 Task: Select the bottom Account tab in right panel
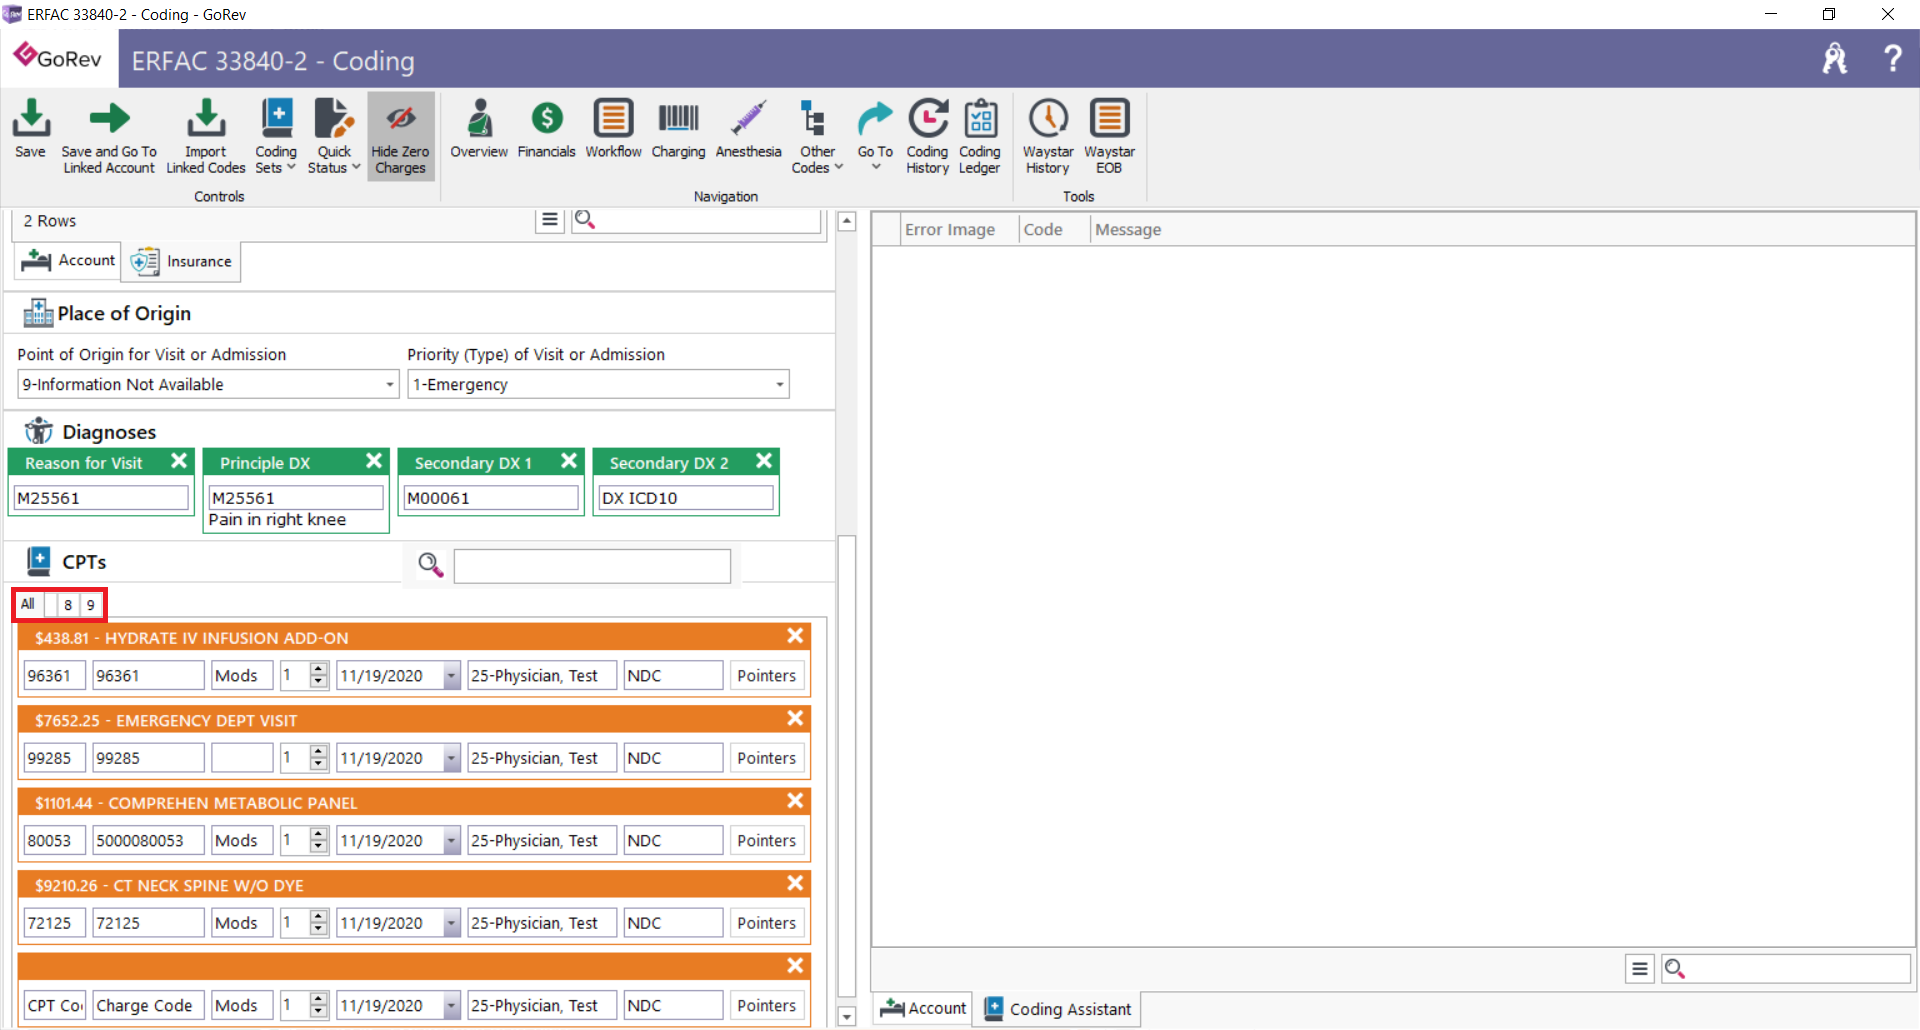[923, 1008]
